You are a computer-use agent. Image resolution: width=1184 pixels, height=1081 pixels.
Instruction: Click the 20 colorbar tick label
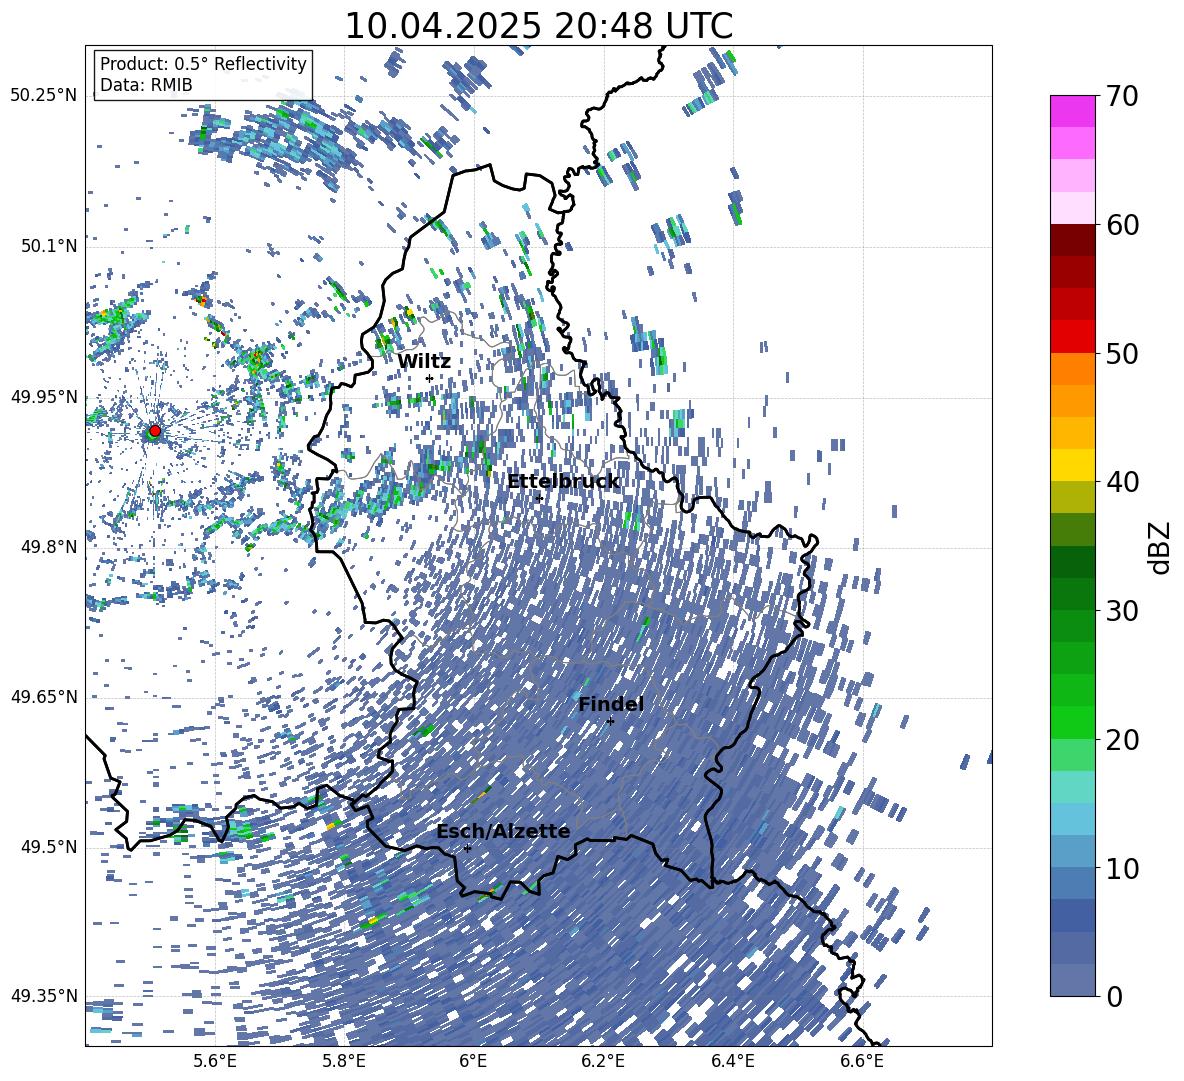1122,739
